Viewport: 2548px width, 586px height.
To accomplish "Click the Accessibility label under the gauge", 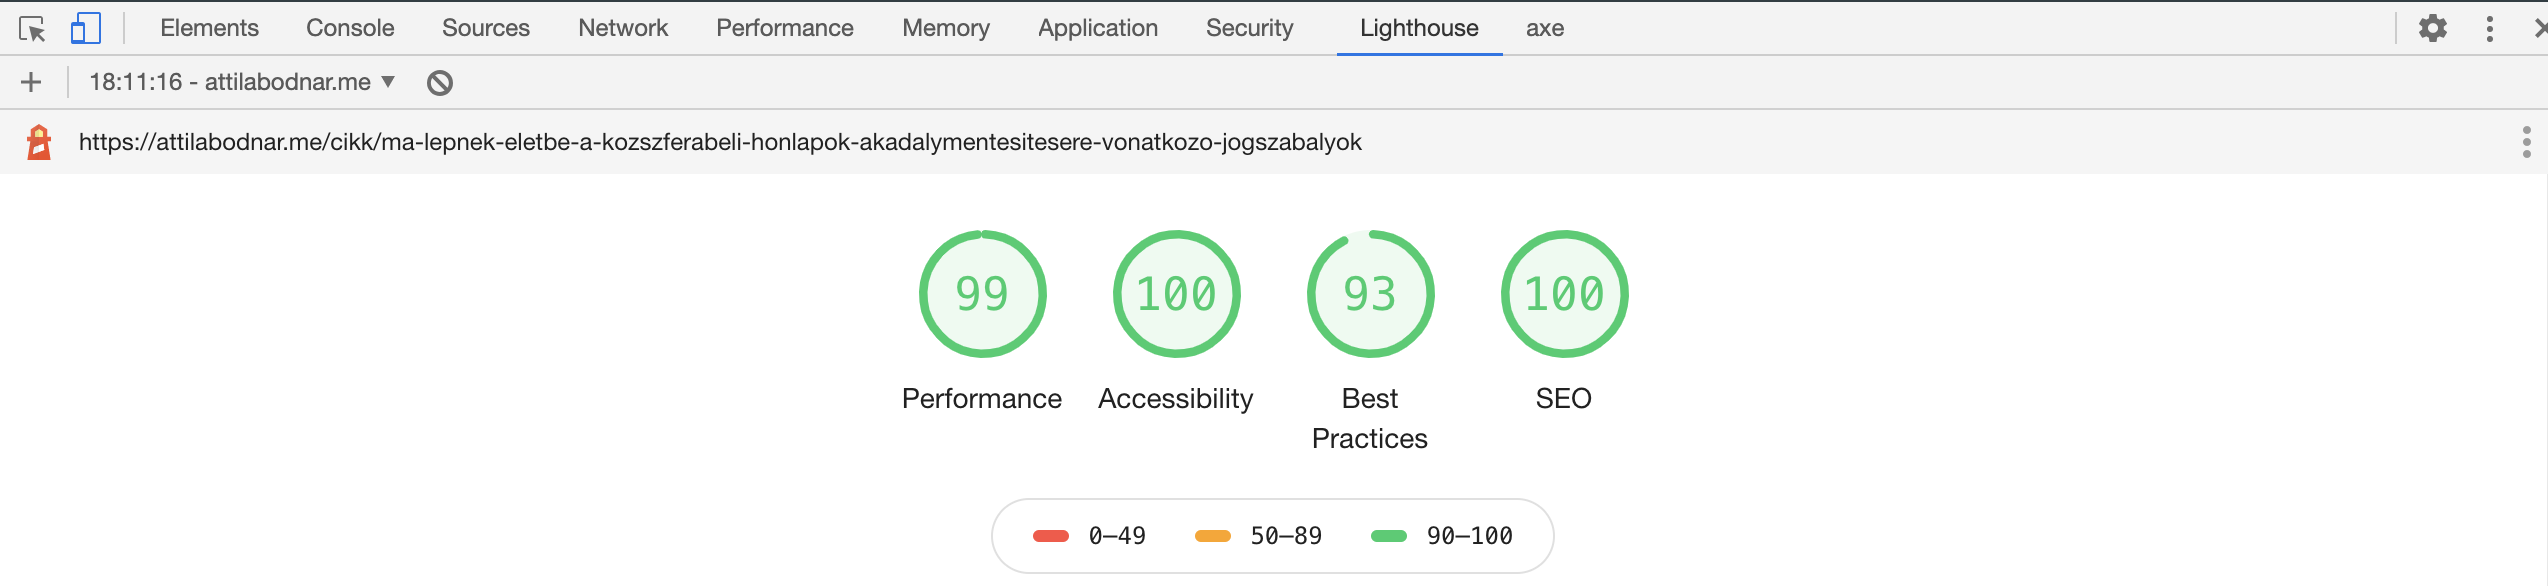I will click(1176, 399).
